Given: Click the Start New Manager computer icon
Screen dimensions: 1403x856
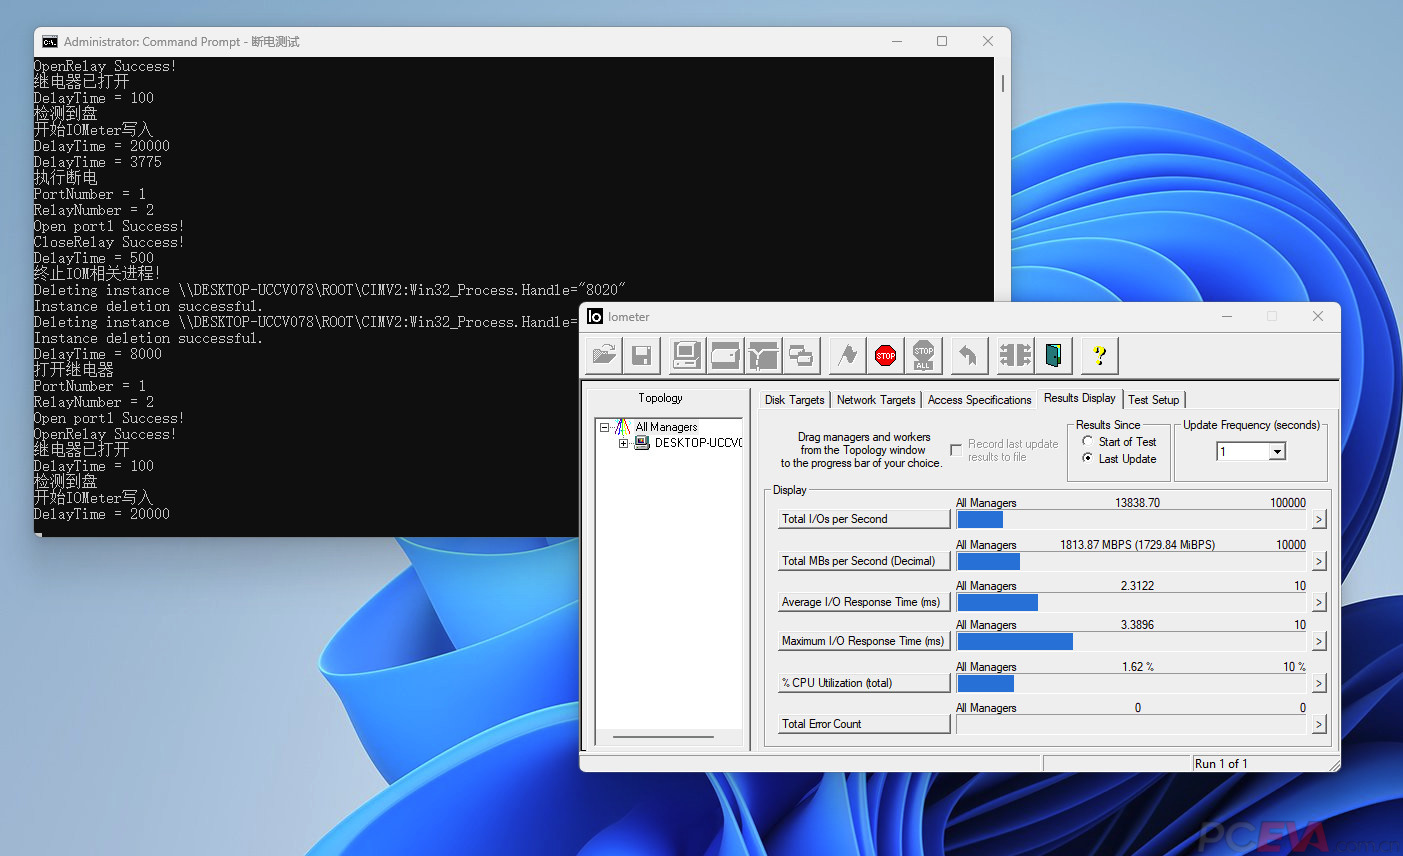Looking at the screenshot, I should (x=687, y=355).
